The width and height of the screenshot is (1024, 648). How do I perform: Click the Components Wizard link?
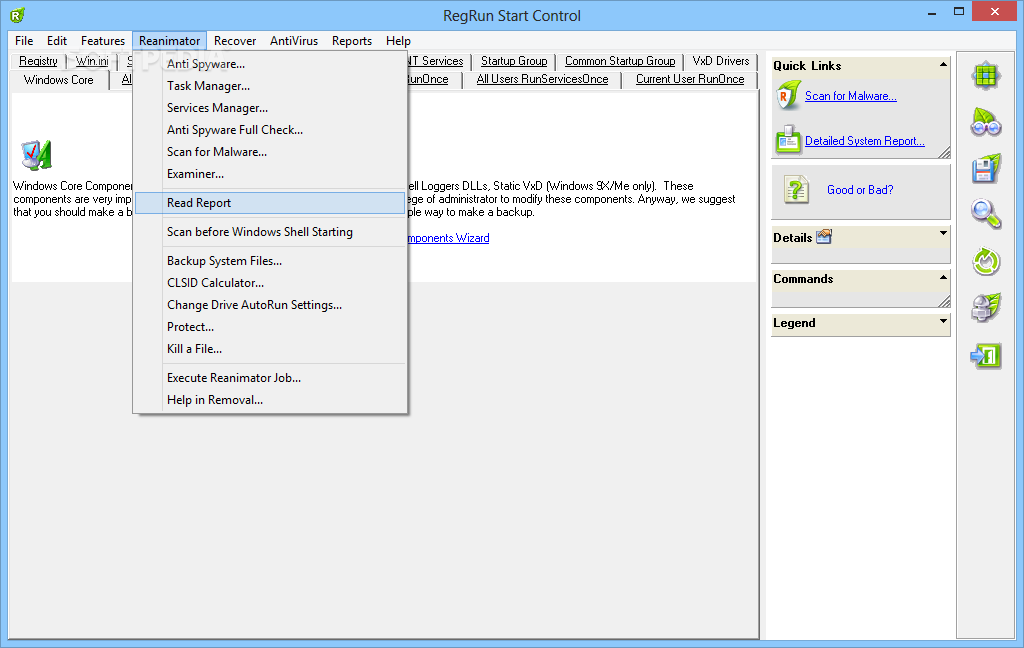pos(448,238)
